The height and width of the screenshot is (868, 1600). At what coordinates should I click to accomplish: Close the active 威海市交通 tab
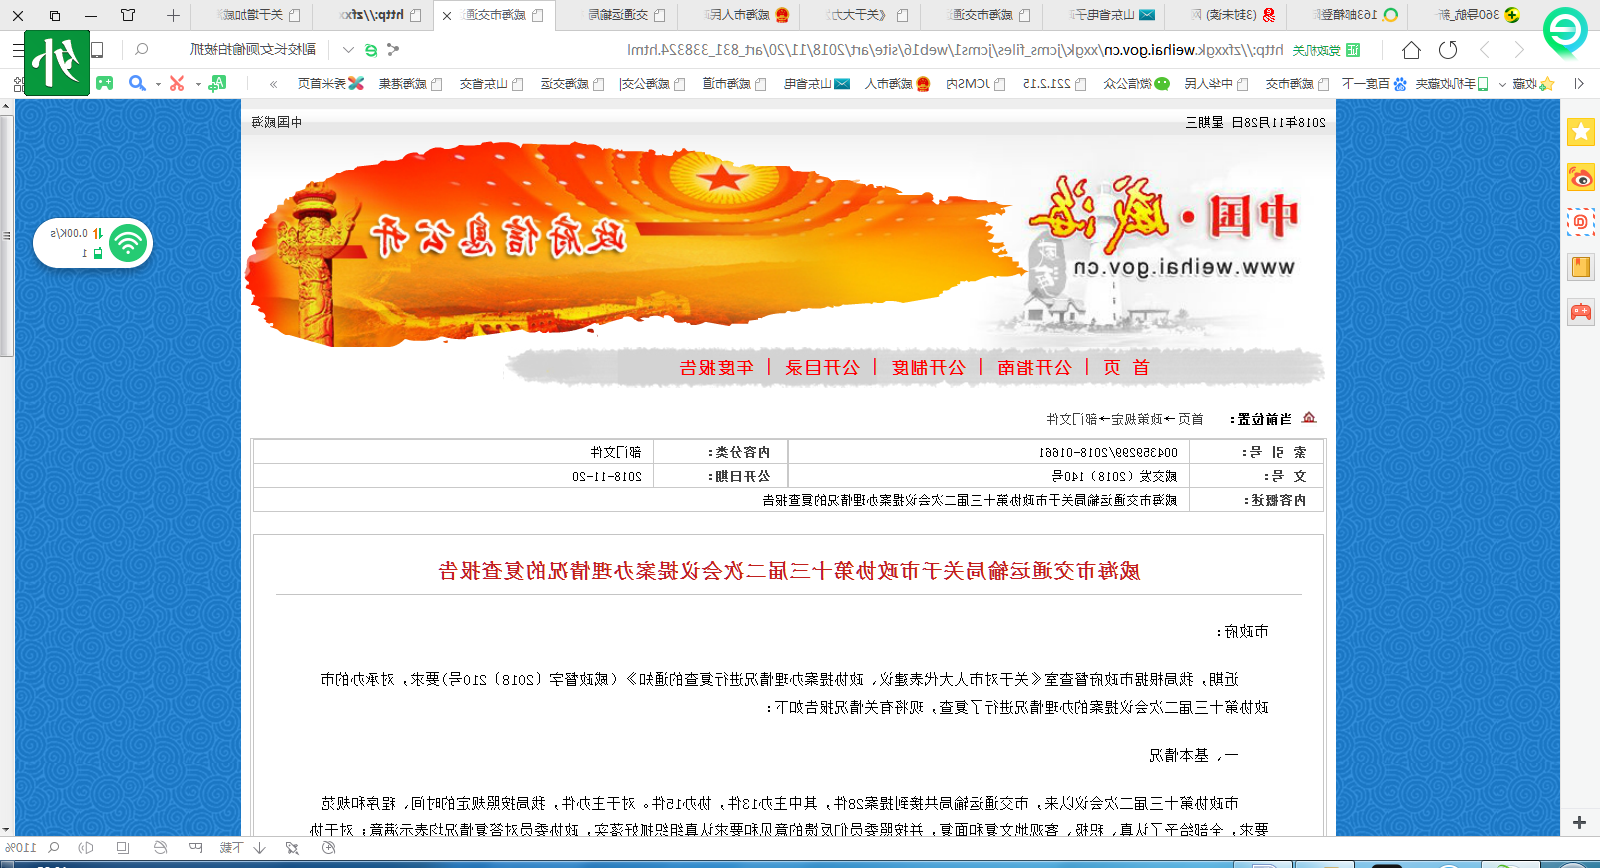446,16
